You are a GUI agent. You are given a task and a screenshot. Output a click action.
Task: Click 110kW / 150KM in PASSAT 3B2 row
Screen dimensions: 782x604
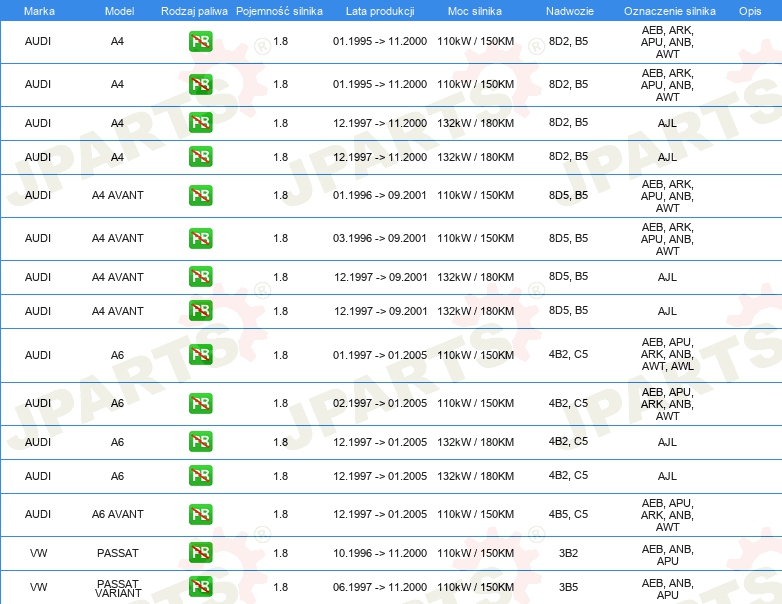point(475,553)
